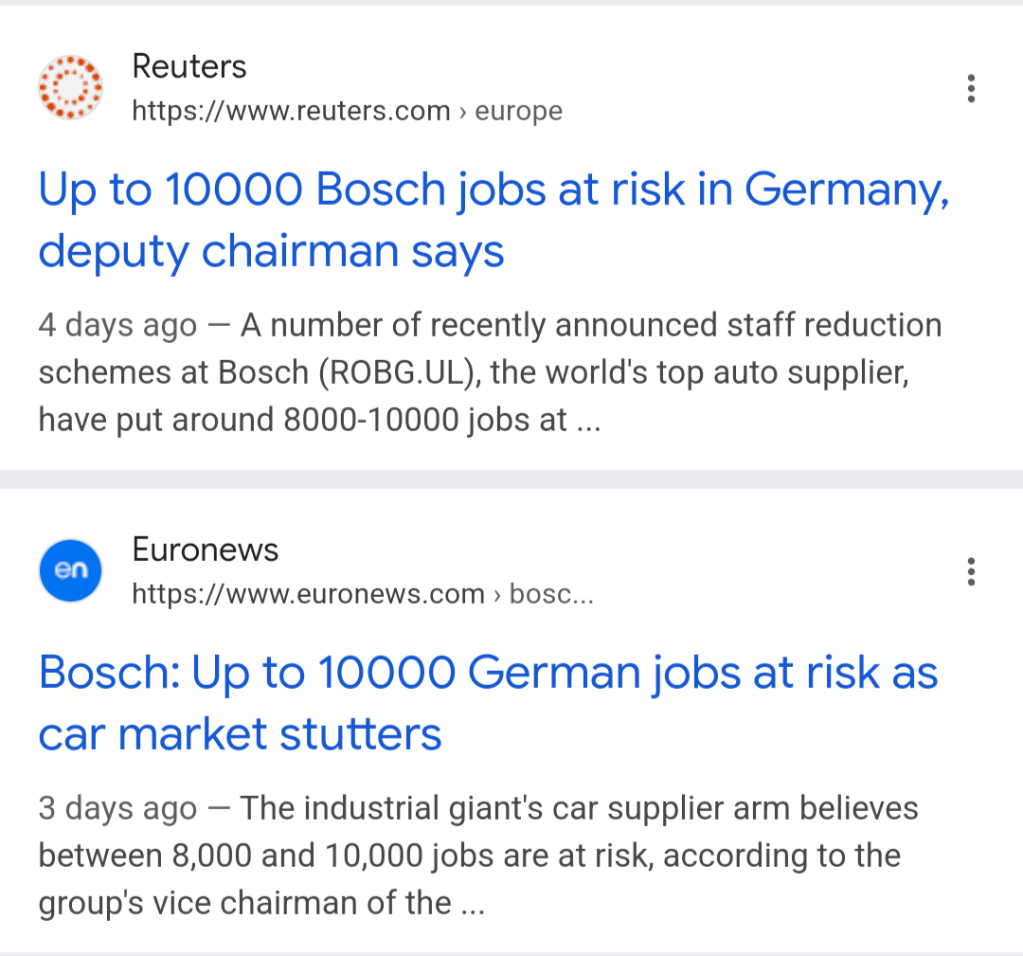
Task: Select the truncated 'bosc...' breadcrumb
Action: [551, 594]
